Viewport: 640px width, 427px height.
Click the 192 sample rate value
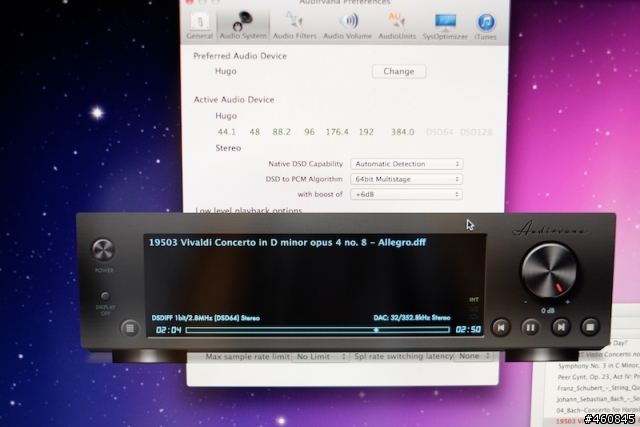pos(366,132)
